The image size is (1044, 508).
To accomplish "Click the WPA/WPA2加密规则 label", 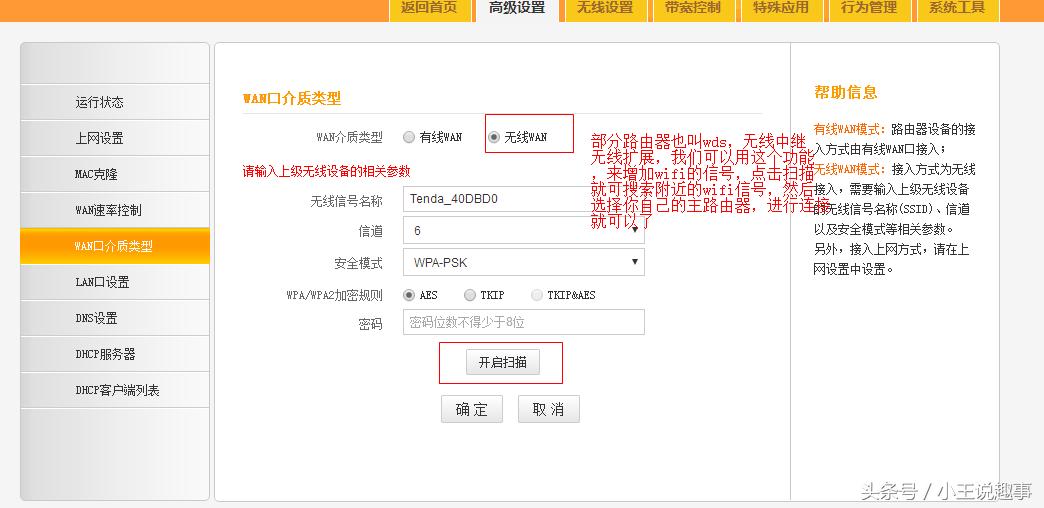I will click(334, 295).
